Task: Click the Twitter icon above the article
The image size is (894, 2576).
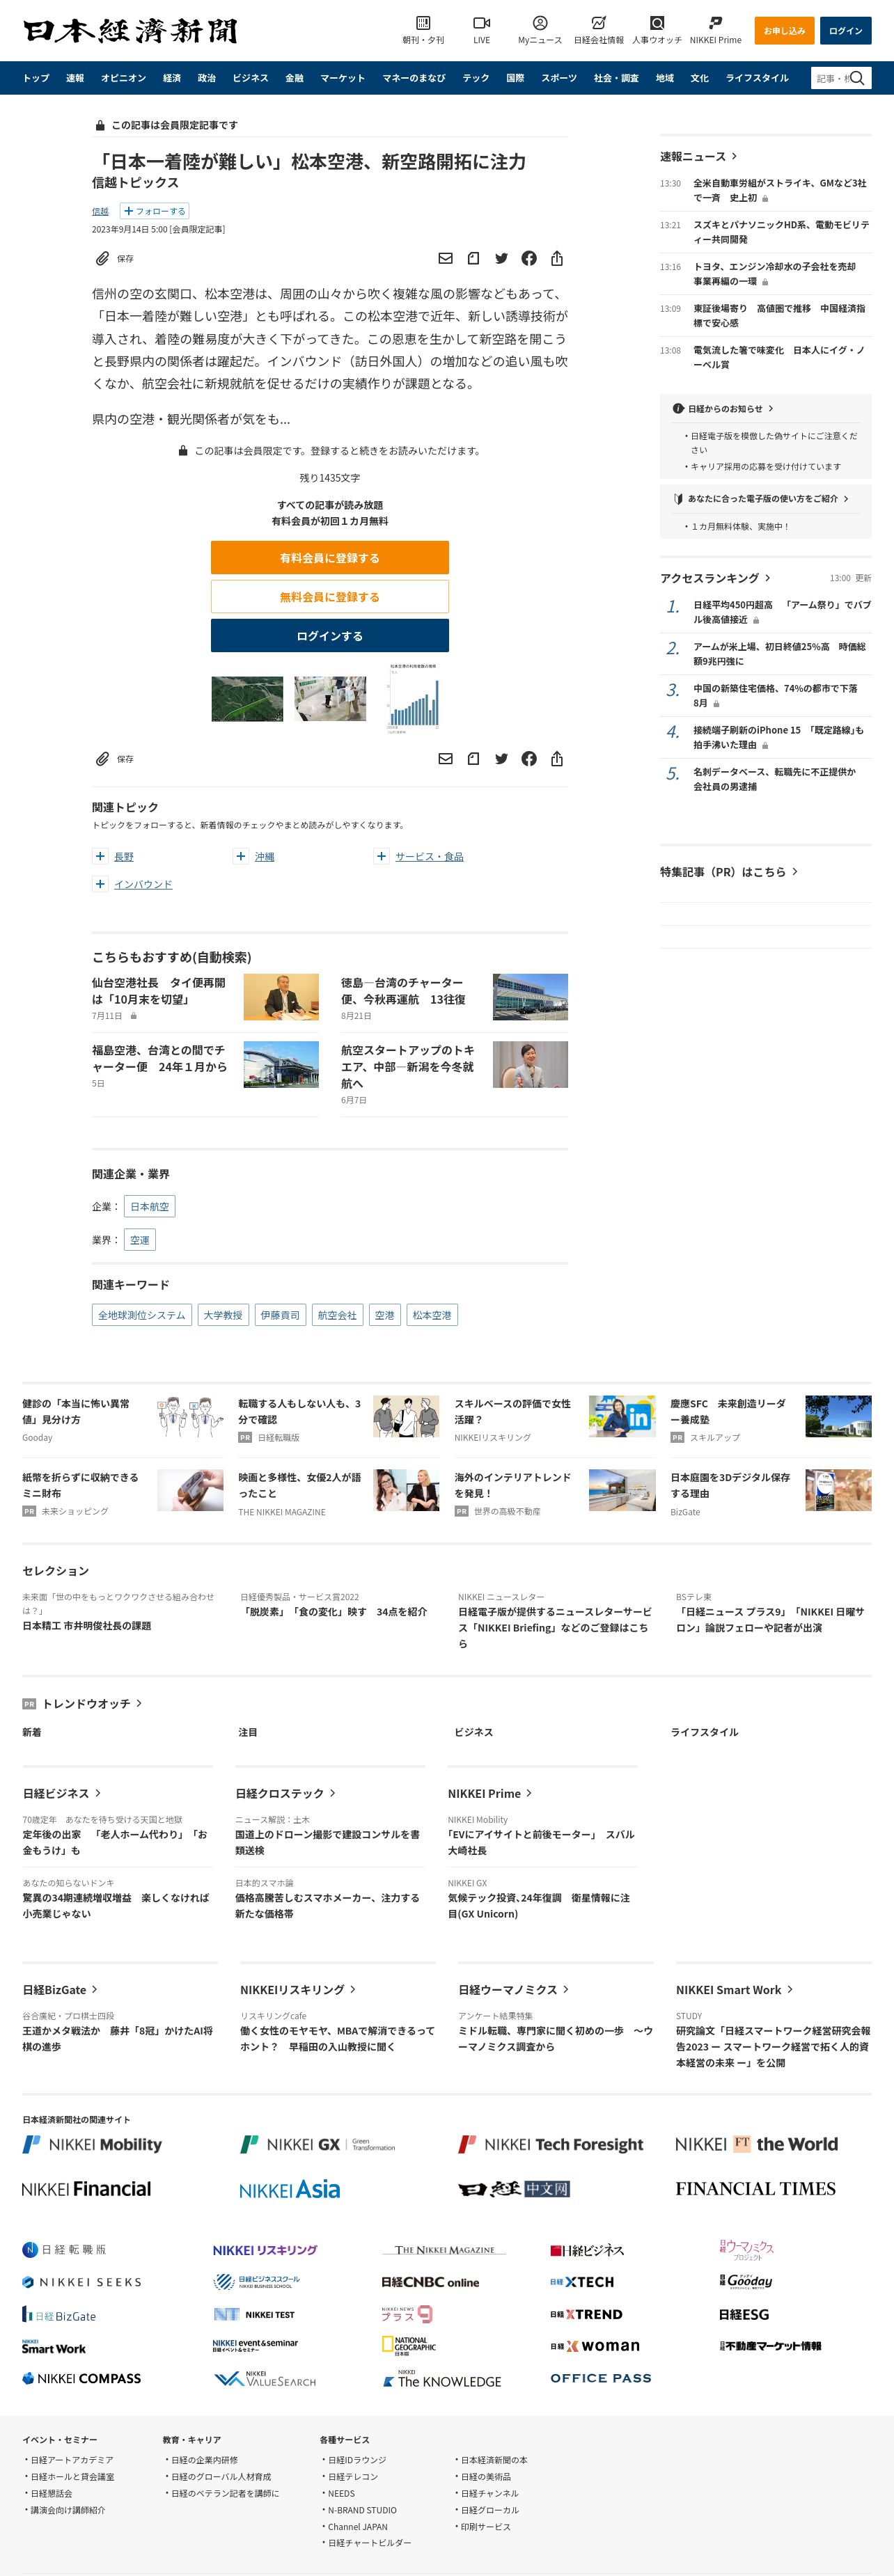Action: (501, 258)
